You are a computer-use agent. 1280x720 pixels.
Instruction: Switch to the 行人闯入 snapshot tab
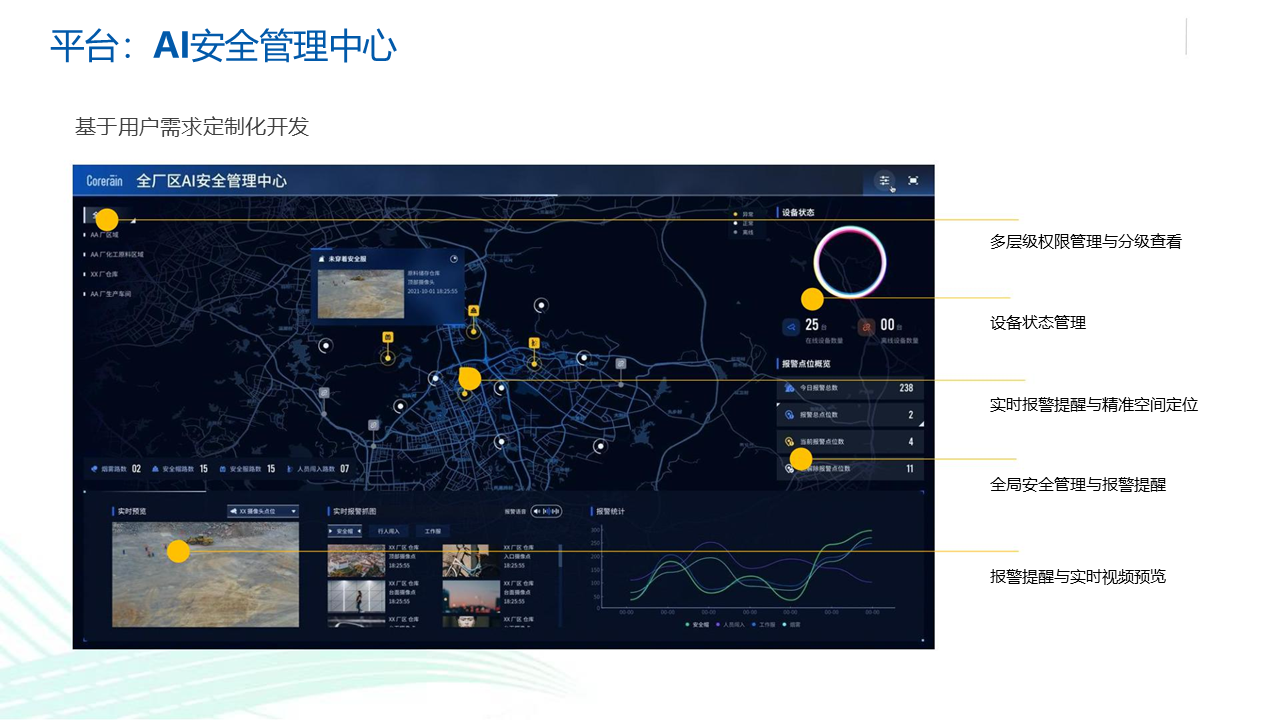388,531
